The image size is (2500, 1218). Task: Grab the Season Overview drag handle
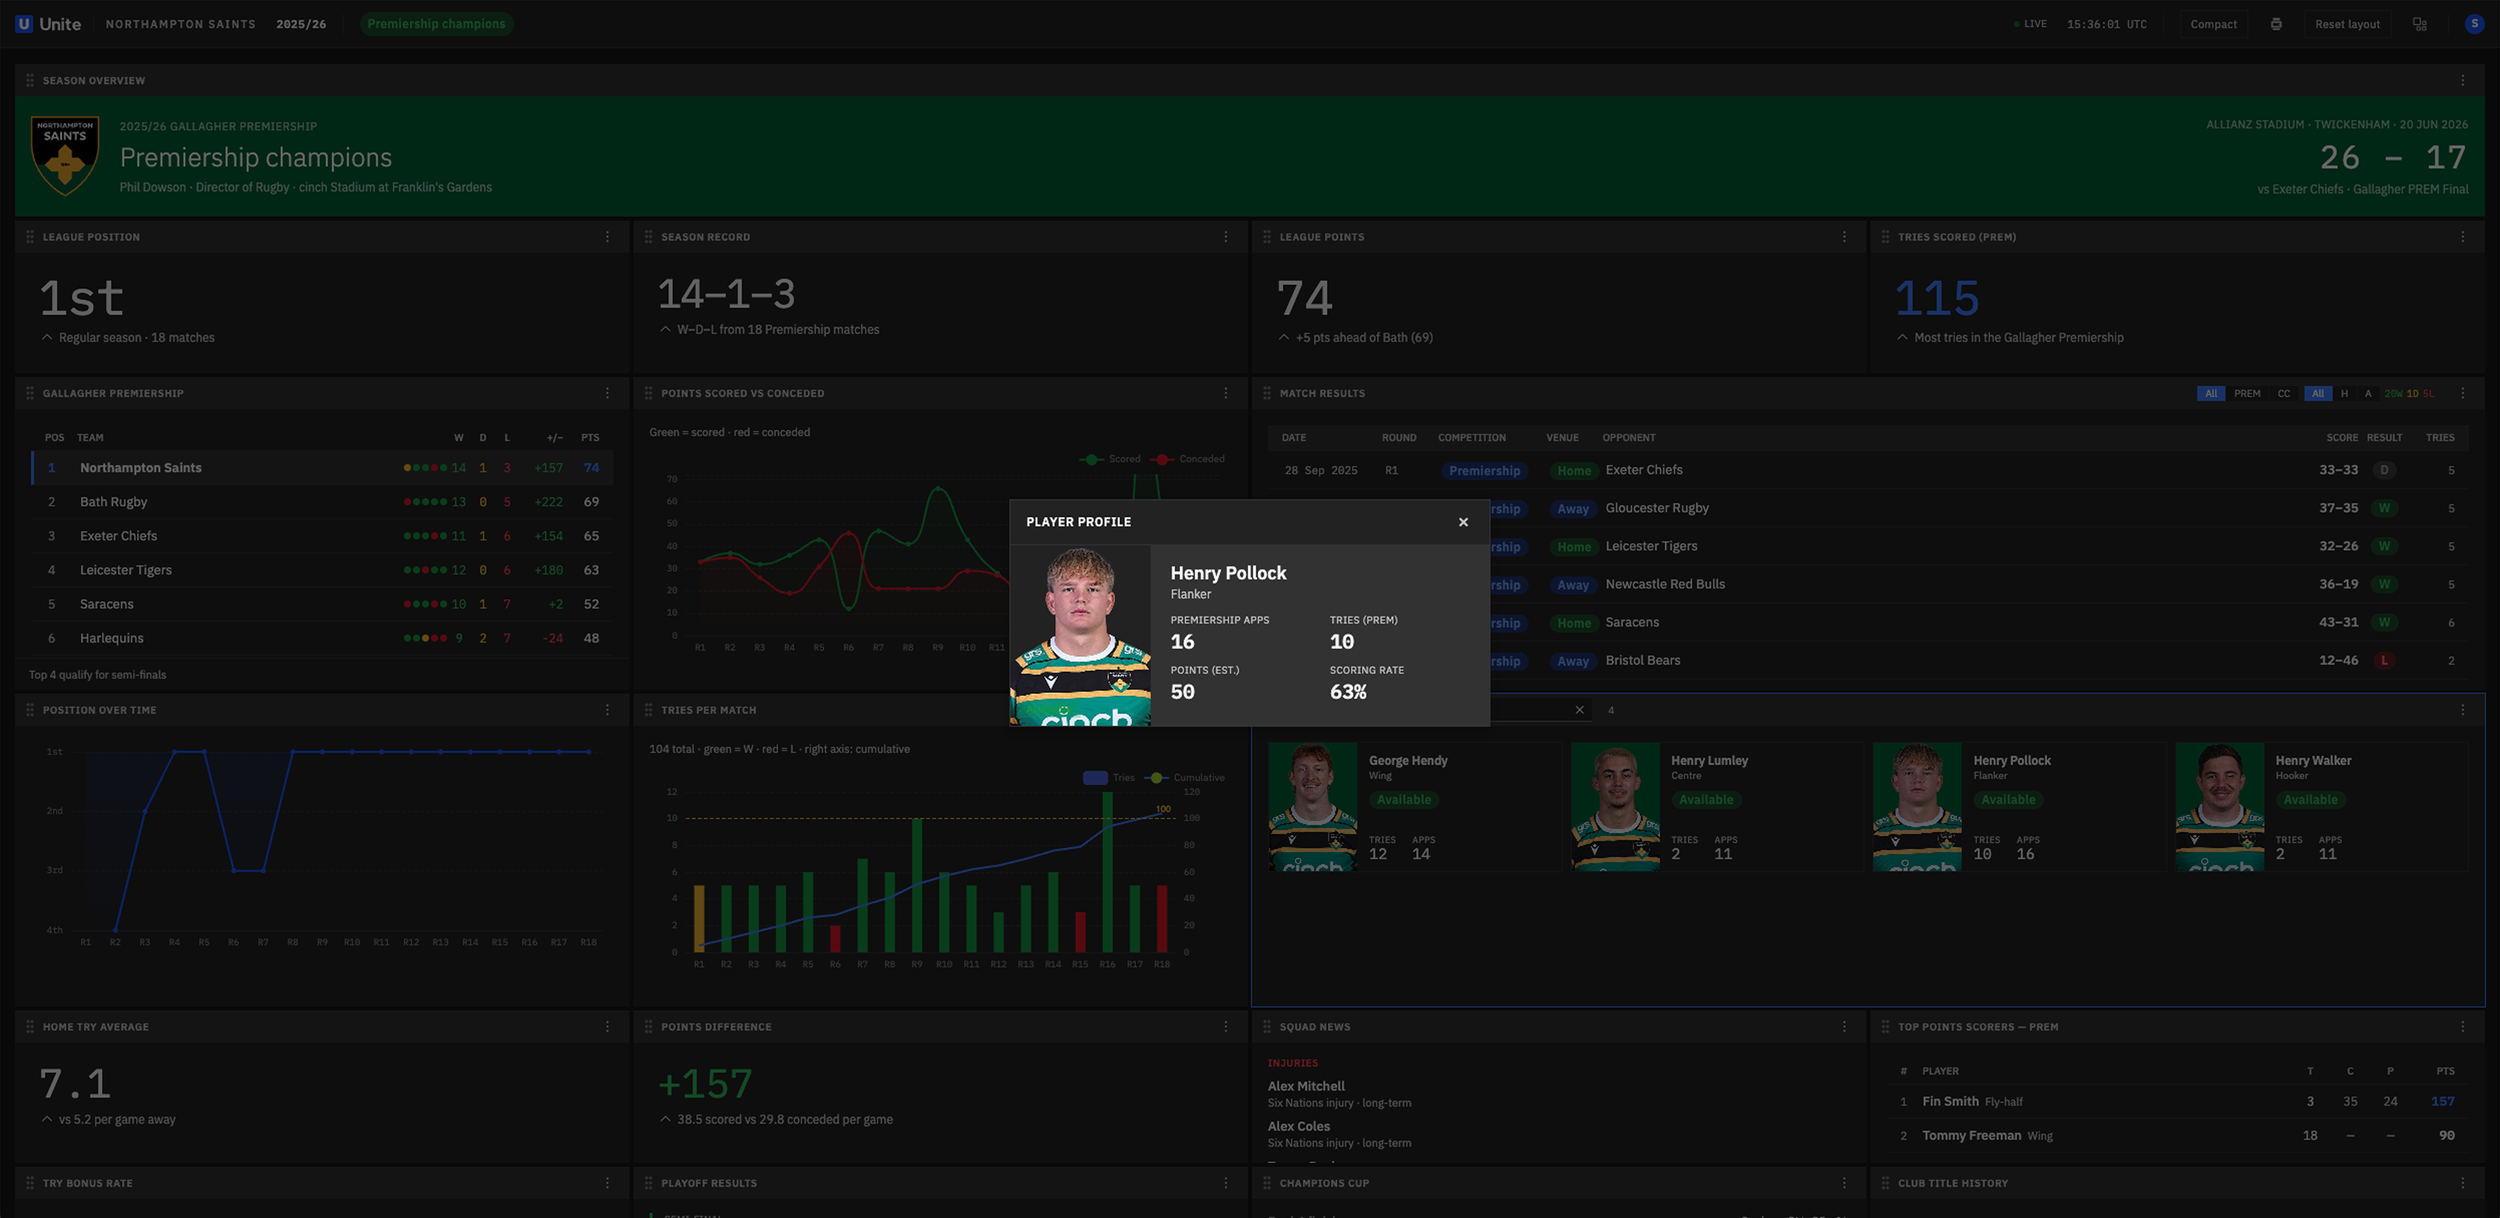tap(30, 80)
